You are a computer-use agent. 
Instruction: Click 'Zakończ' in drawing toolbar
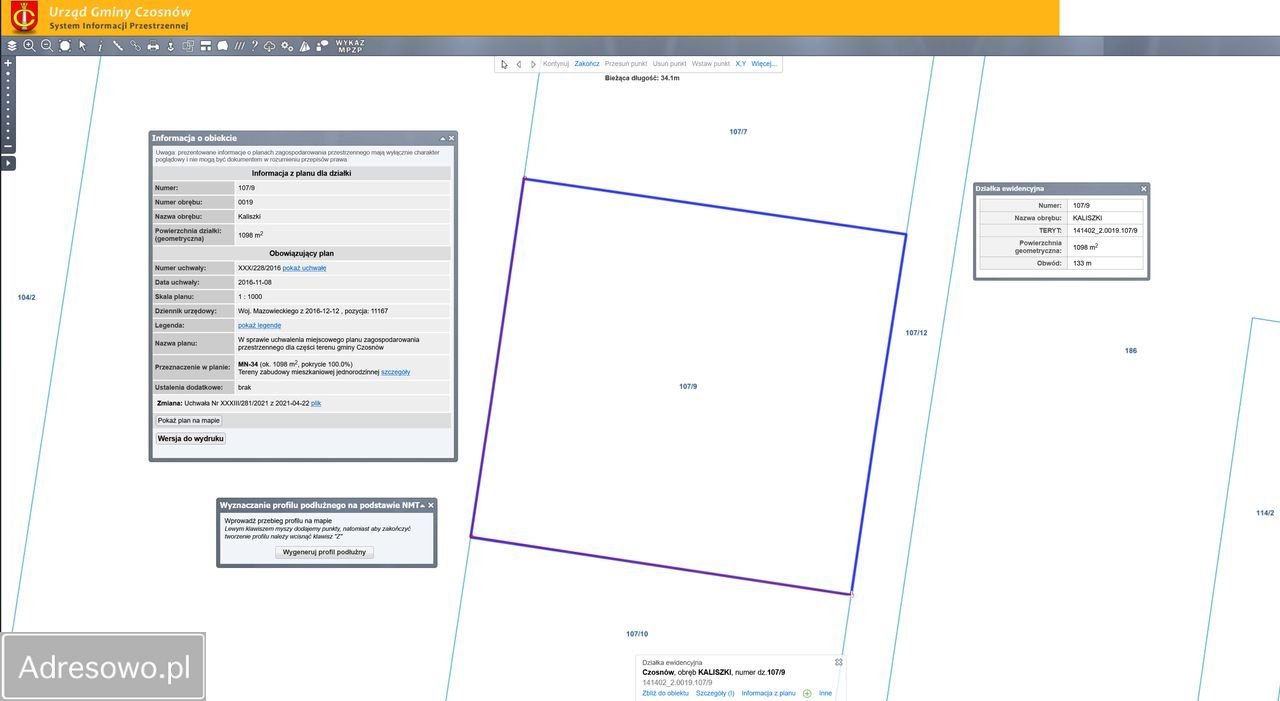(x=587, y=64)
